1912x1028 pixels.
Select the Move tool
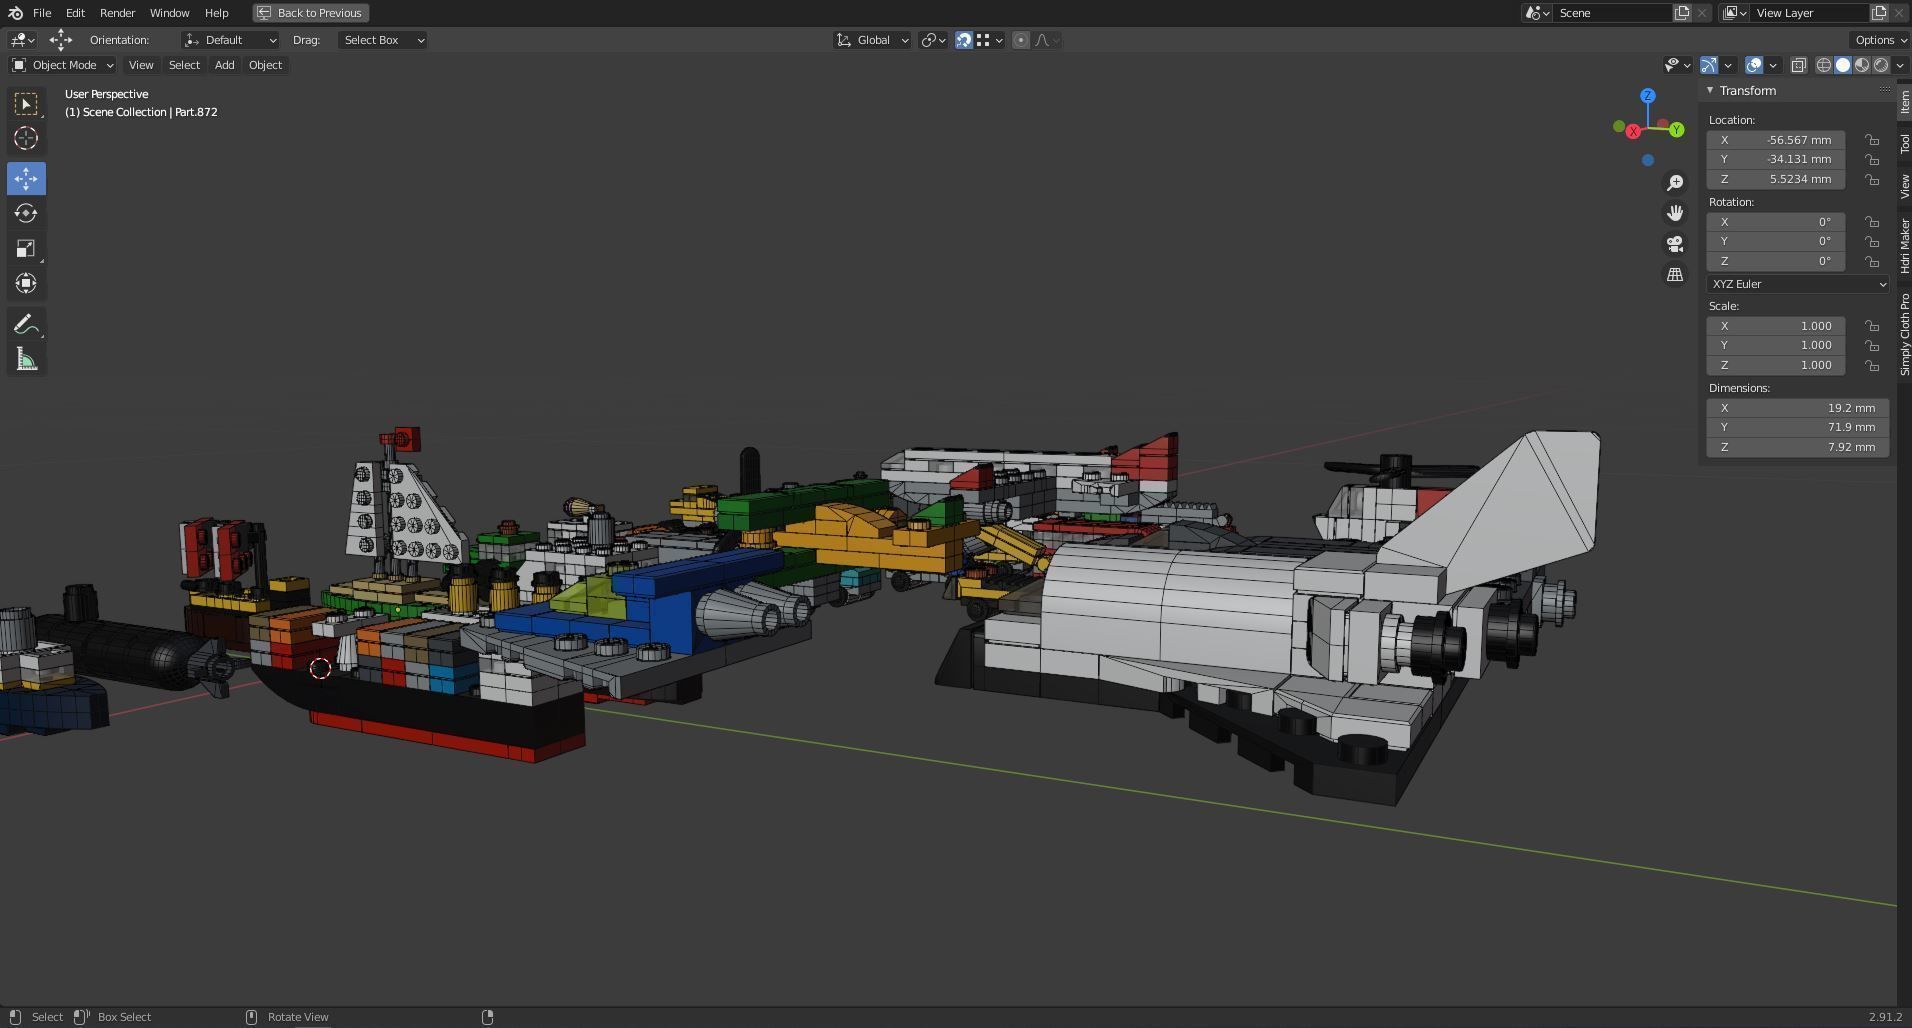tap(26, 179)
